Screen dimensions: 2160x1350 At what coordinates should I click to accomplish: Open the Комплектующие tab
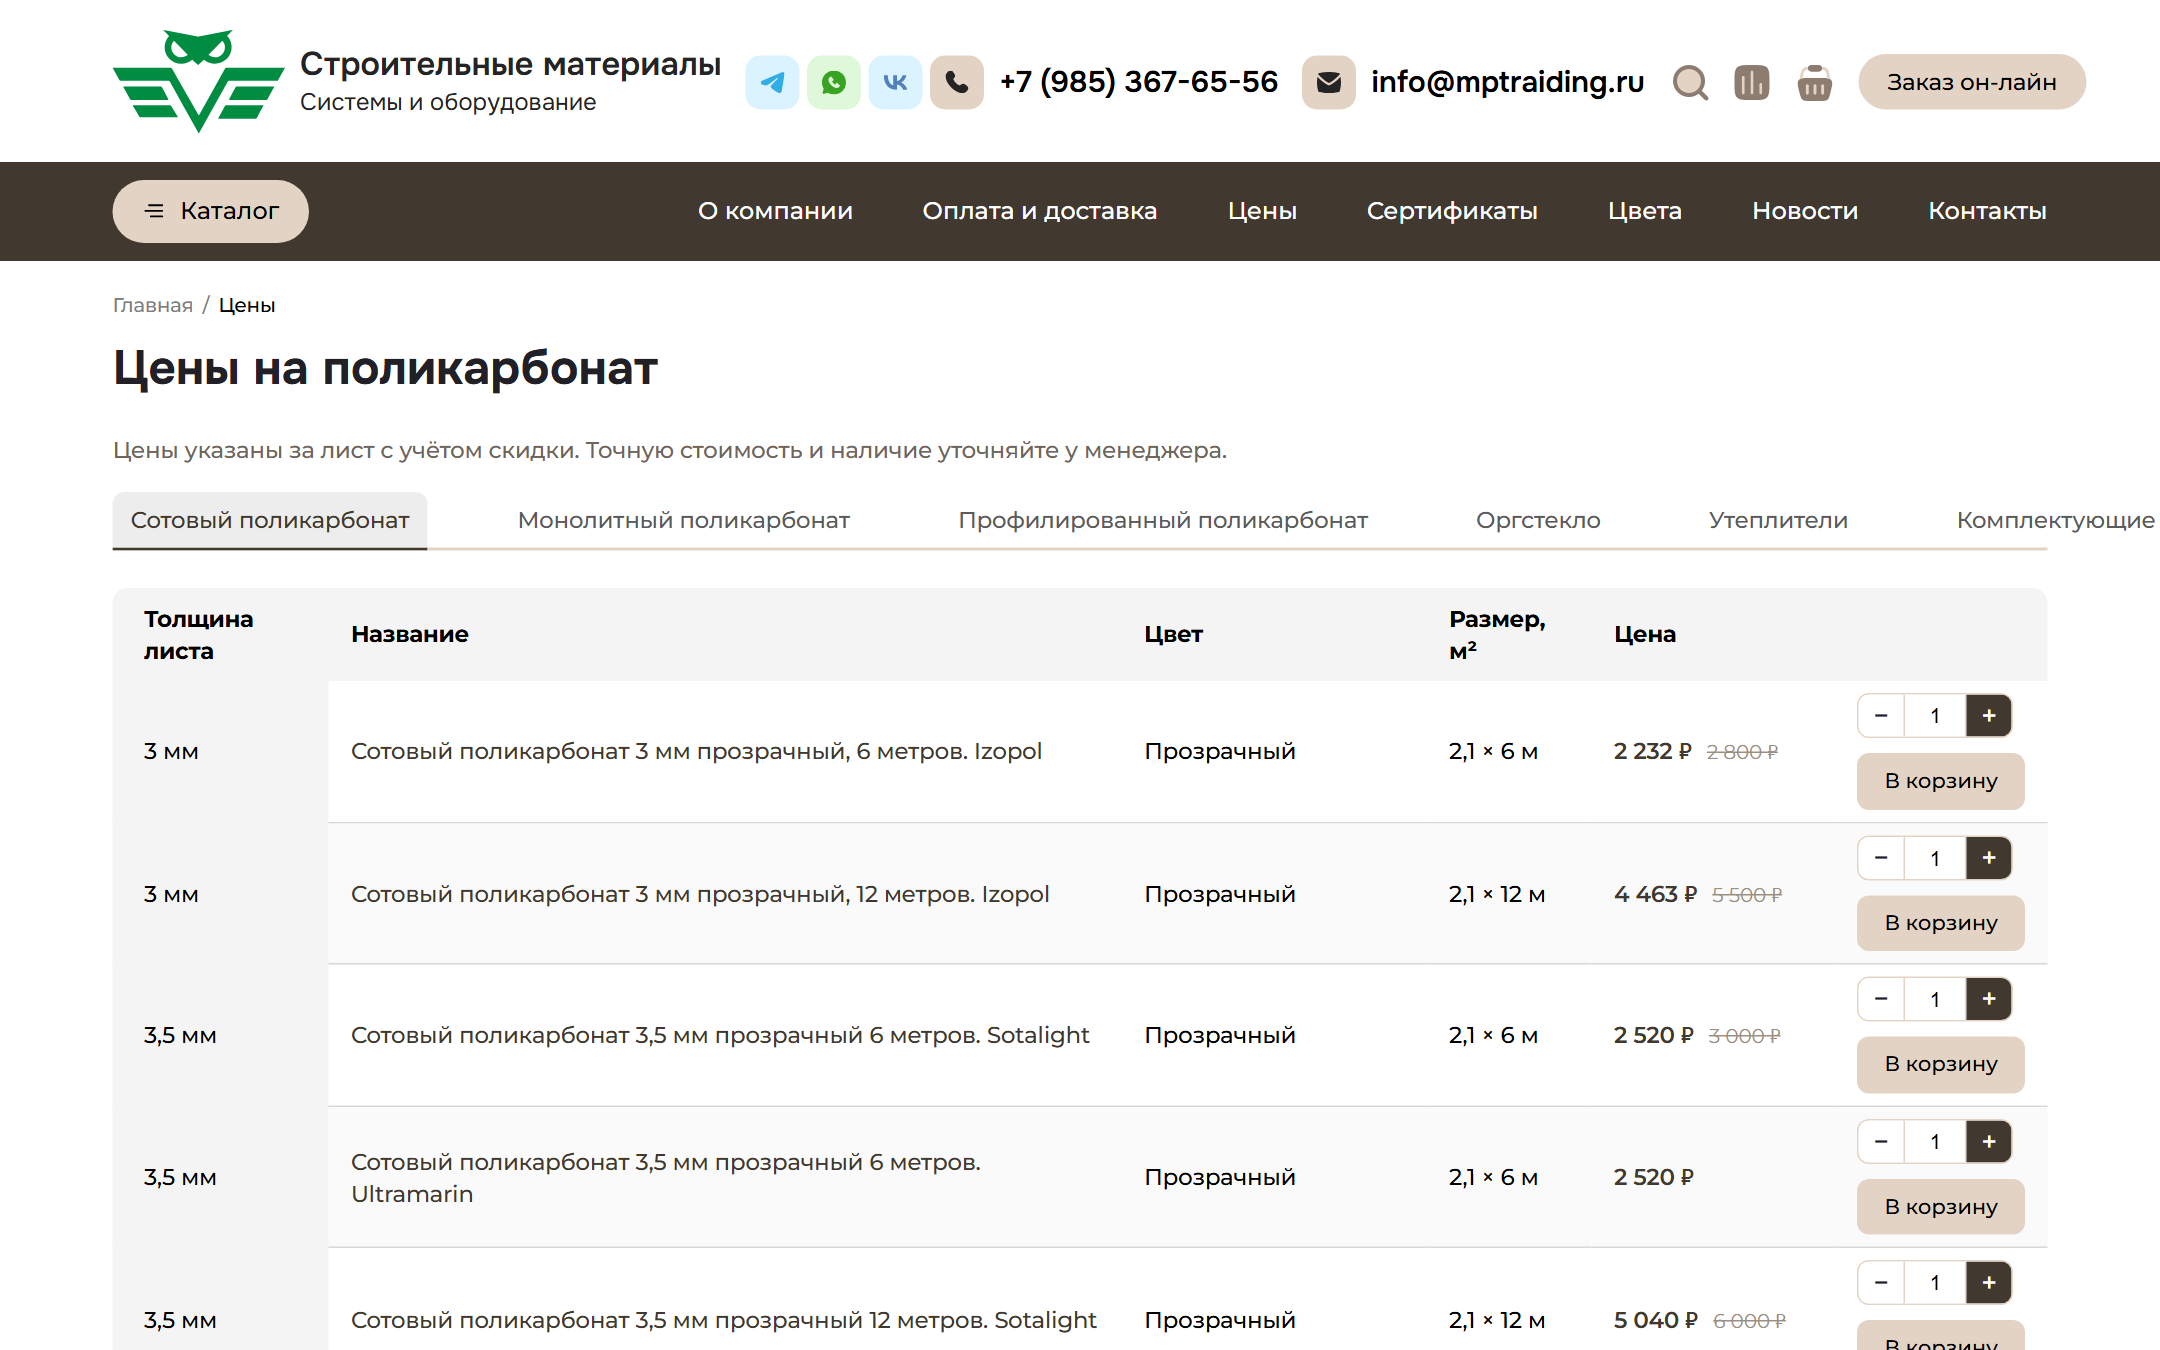click(2055, 520)
